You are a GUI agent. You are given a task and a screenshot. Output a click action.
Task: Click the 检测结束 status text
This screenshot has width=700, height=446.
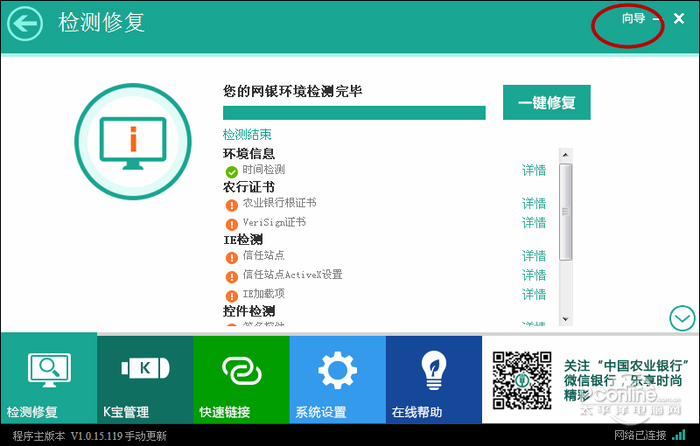(x=247, y=134)
